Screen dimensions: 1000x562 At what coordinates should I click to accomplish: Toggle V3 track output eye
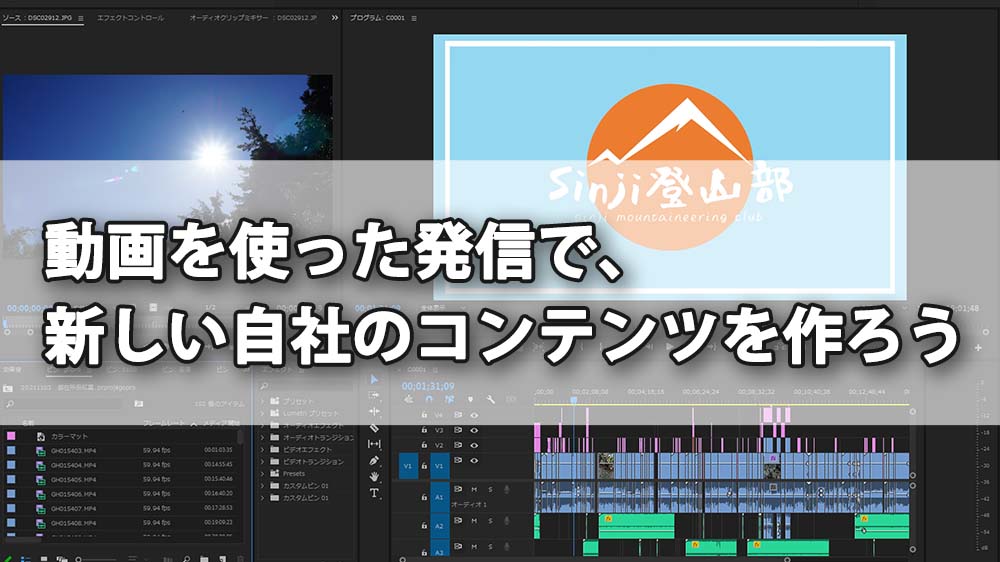pos(474,430)
